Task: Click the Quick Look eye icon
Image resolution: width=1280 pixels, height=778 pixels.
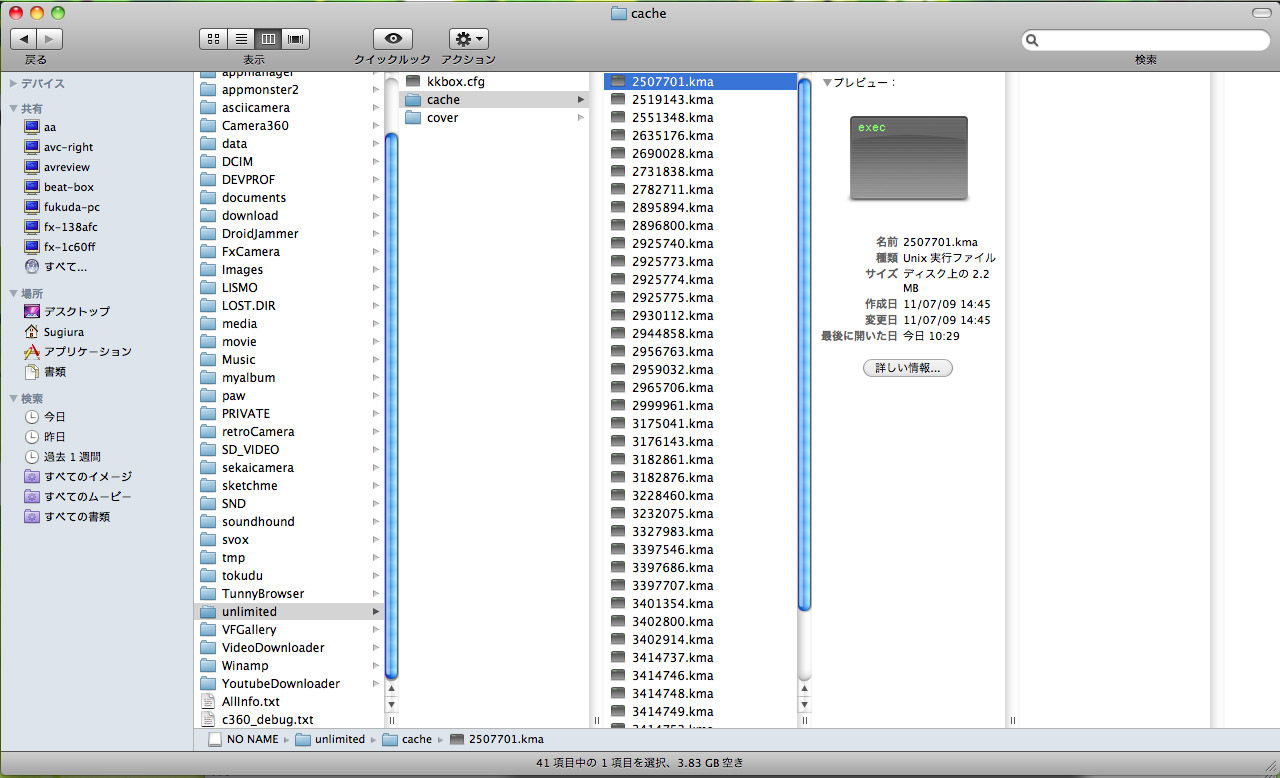Action: pyautogui.click(x=392, y=39)
